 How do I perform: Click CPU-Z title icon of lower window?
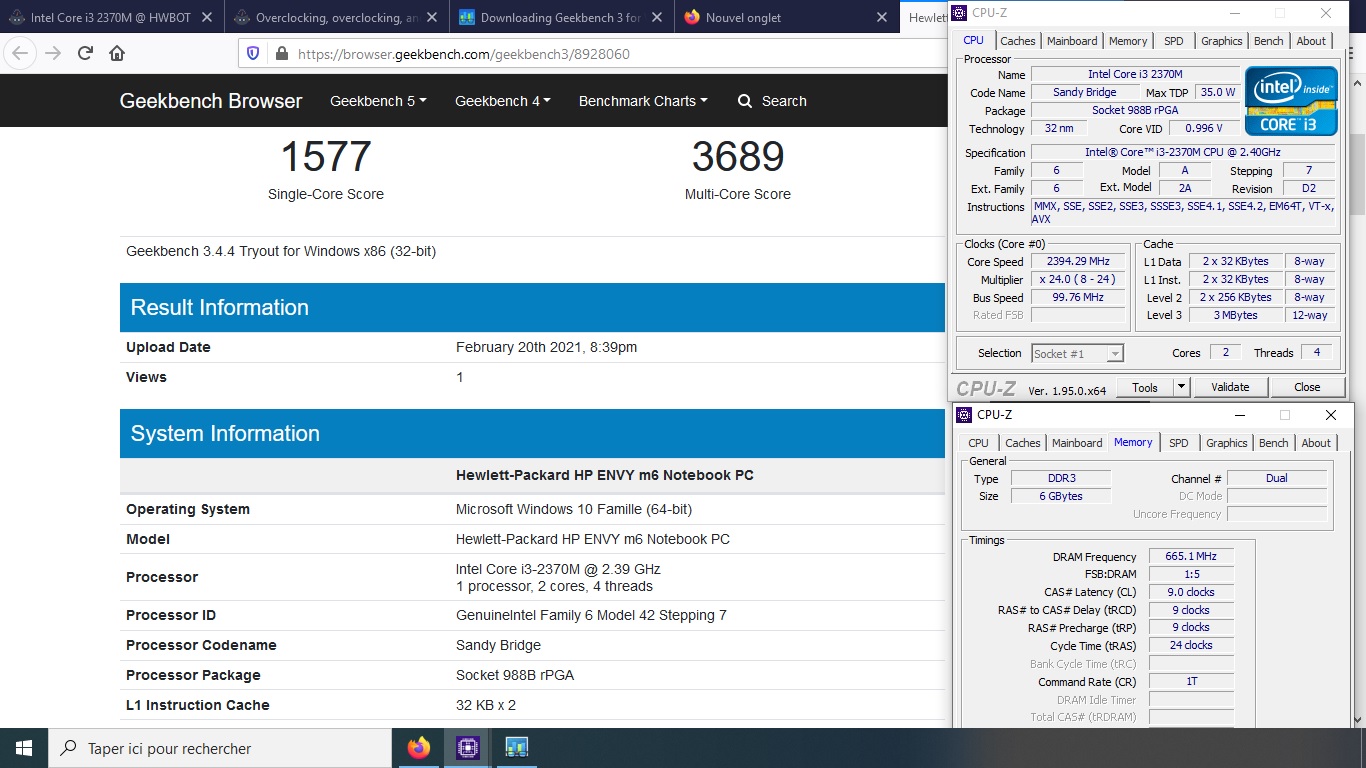964,415
